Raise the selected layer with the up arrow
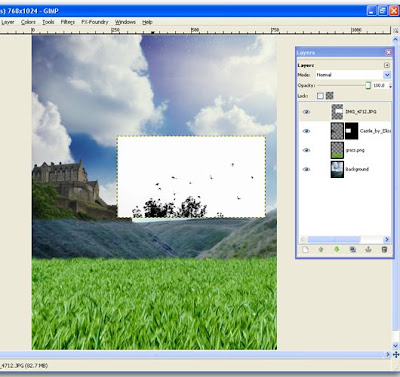 click(x=321, y=249)
